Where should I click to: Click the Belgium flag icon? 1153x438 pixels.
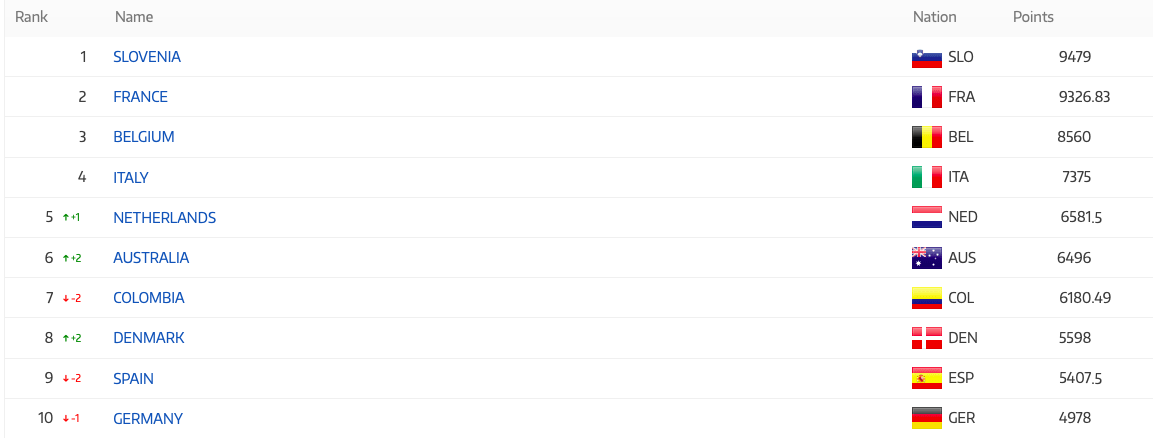tap(927, 137)
